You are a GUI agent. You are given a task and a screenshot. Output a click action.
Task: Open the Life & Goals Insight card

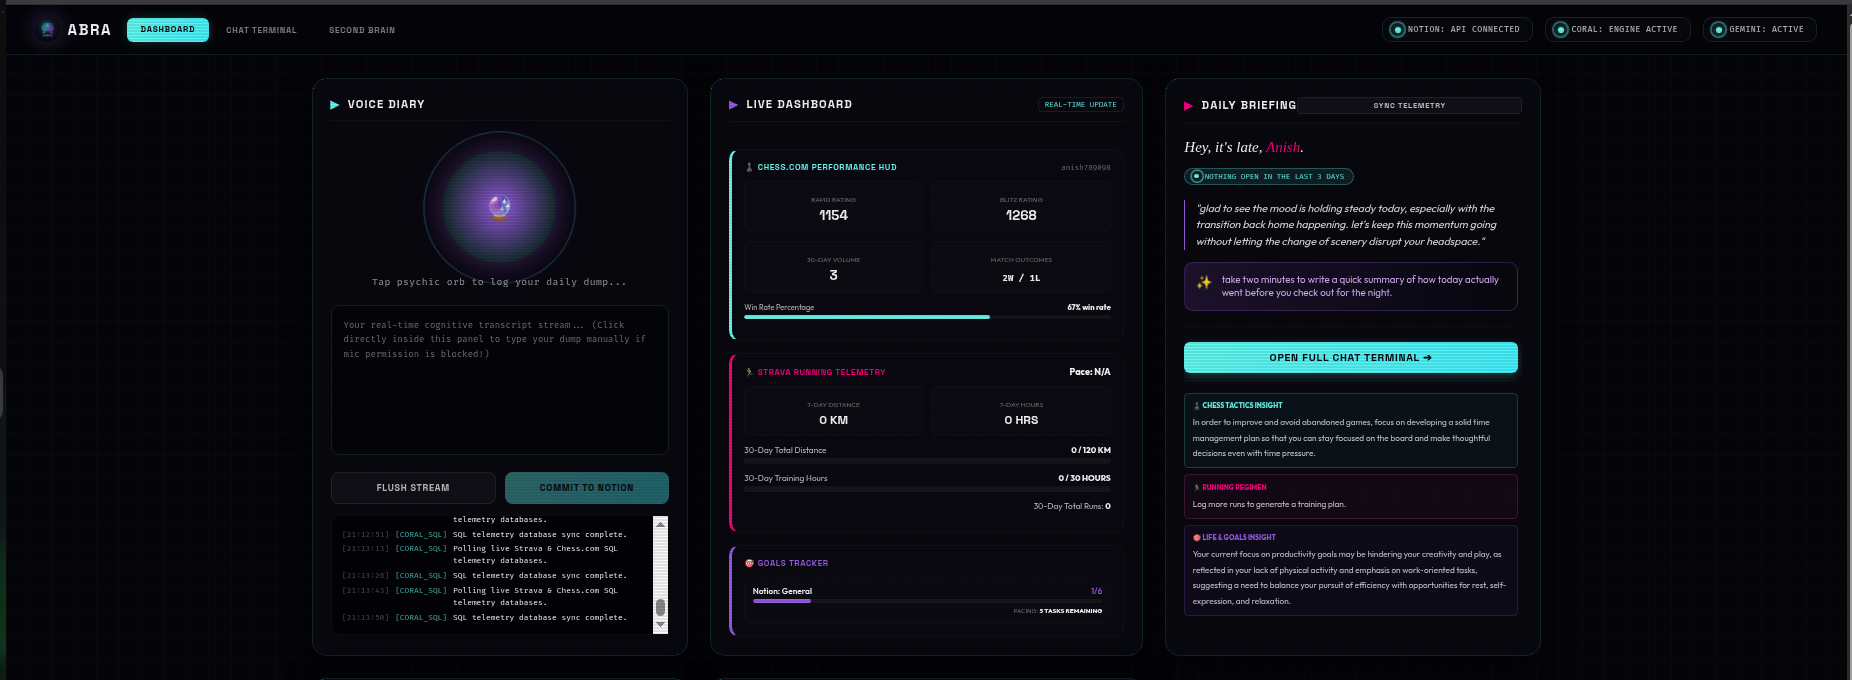pyautogui.click(x=1351, y=570)
